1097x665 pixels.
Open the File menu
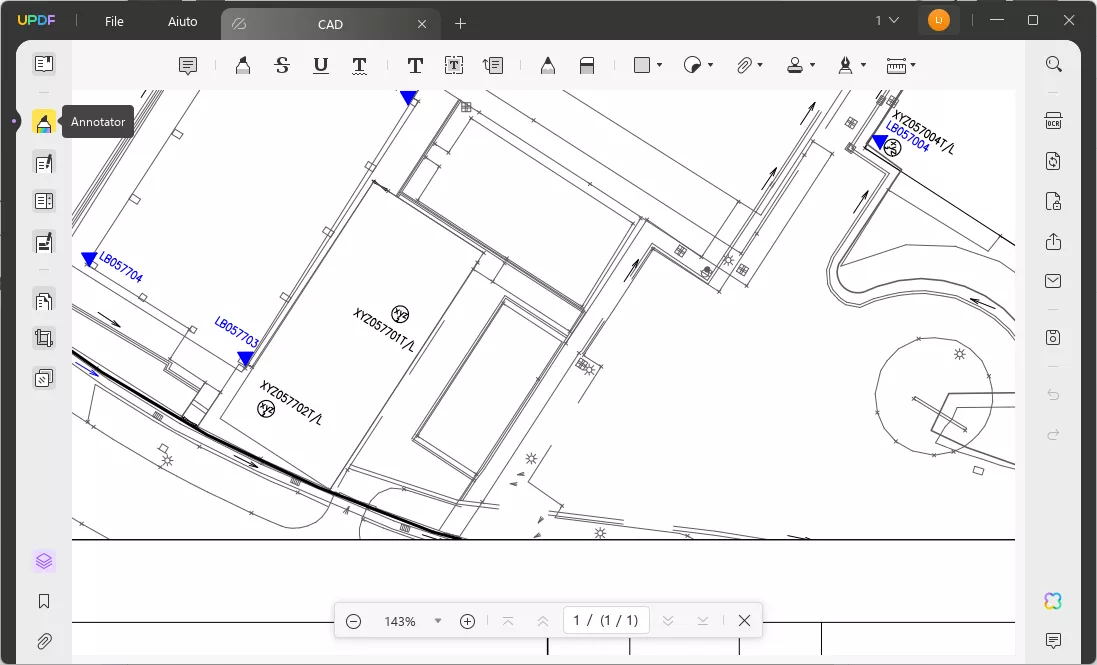pos(114,22)
